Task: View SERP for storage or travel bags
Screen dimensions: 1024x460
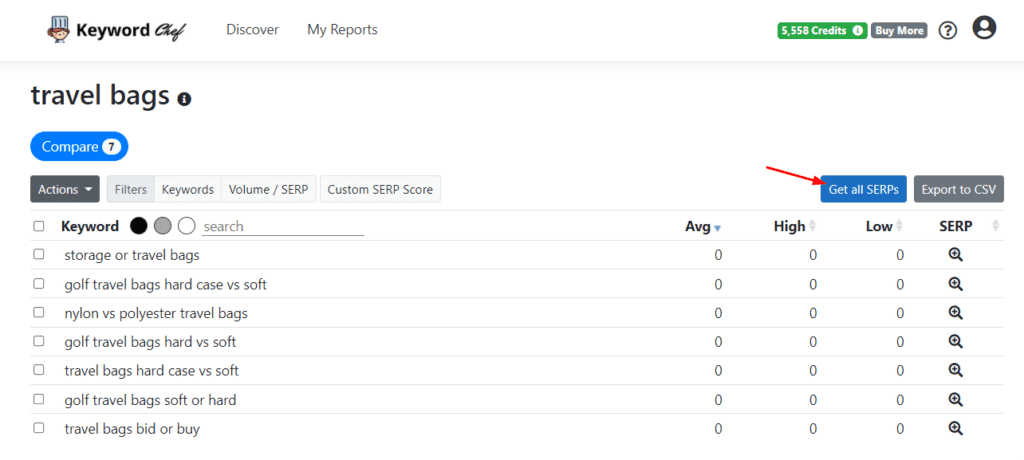Action: click(955, 255)
